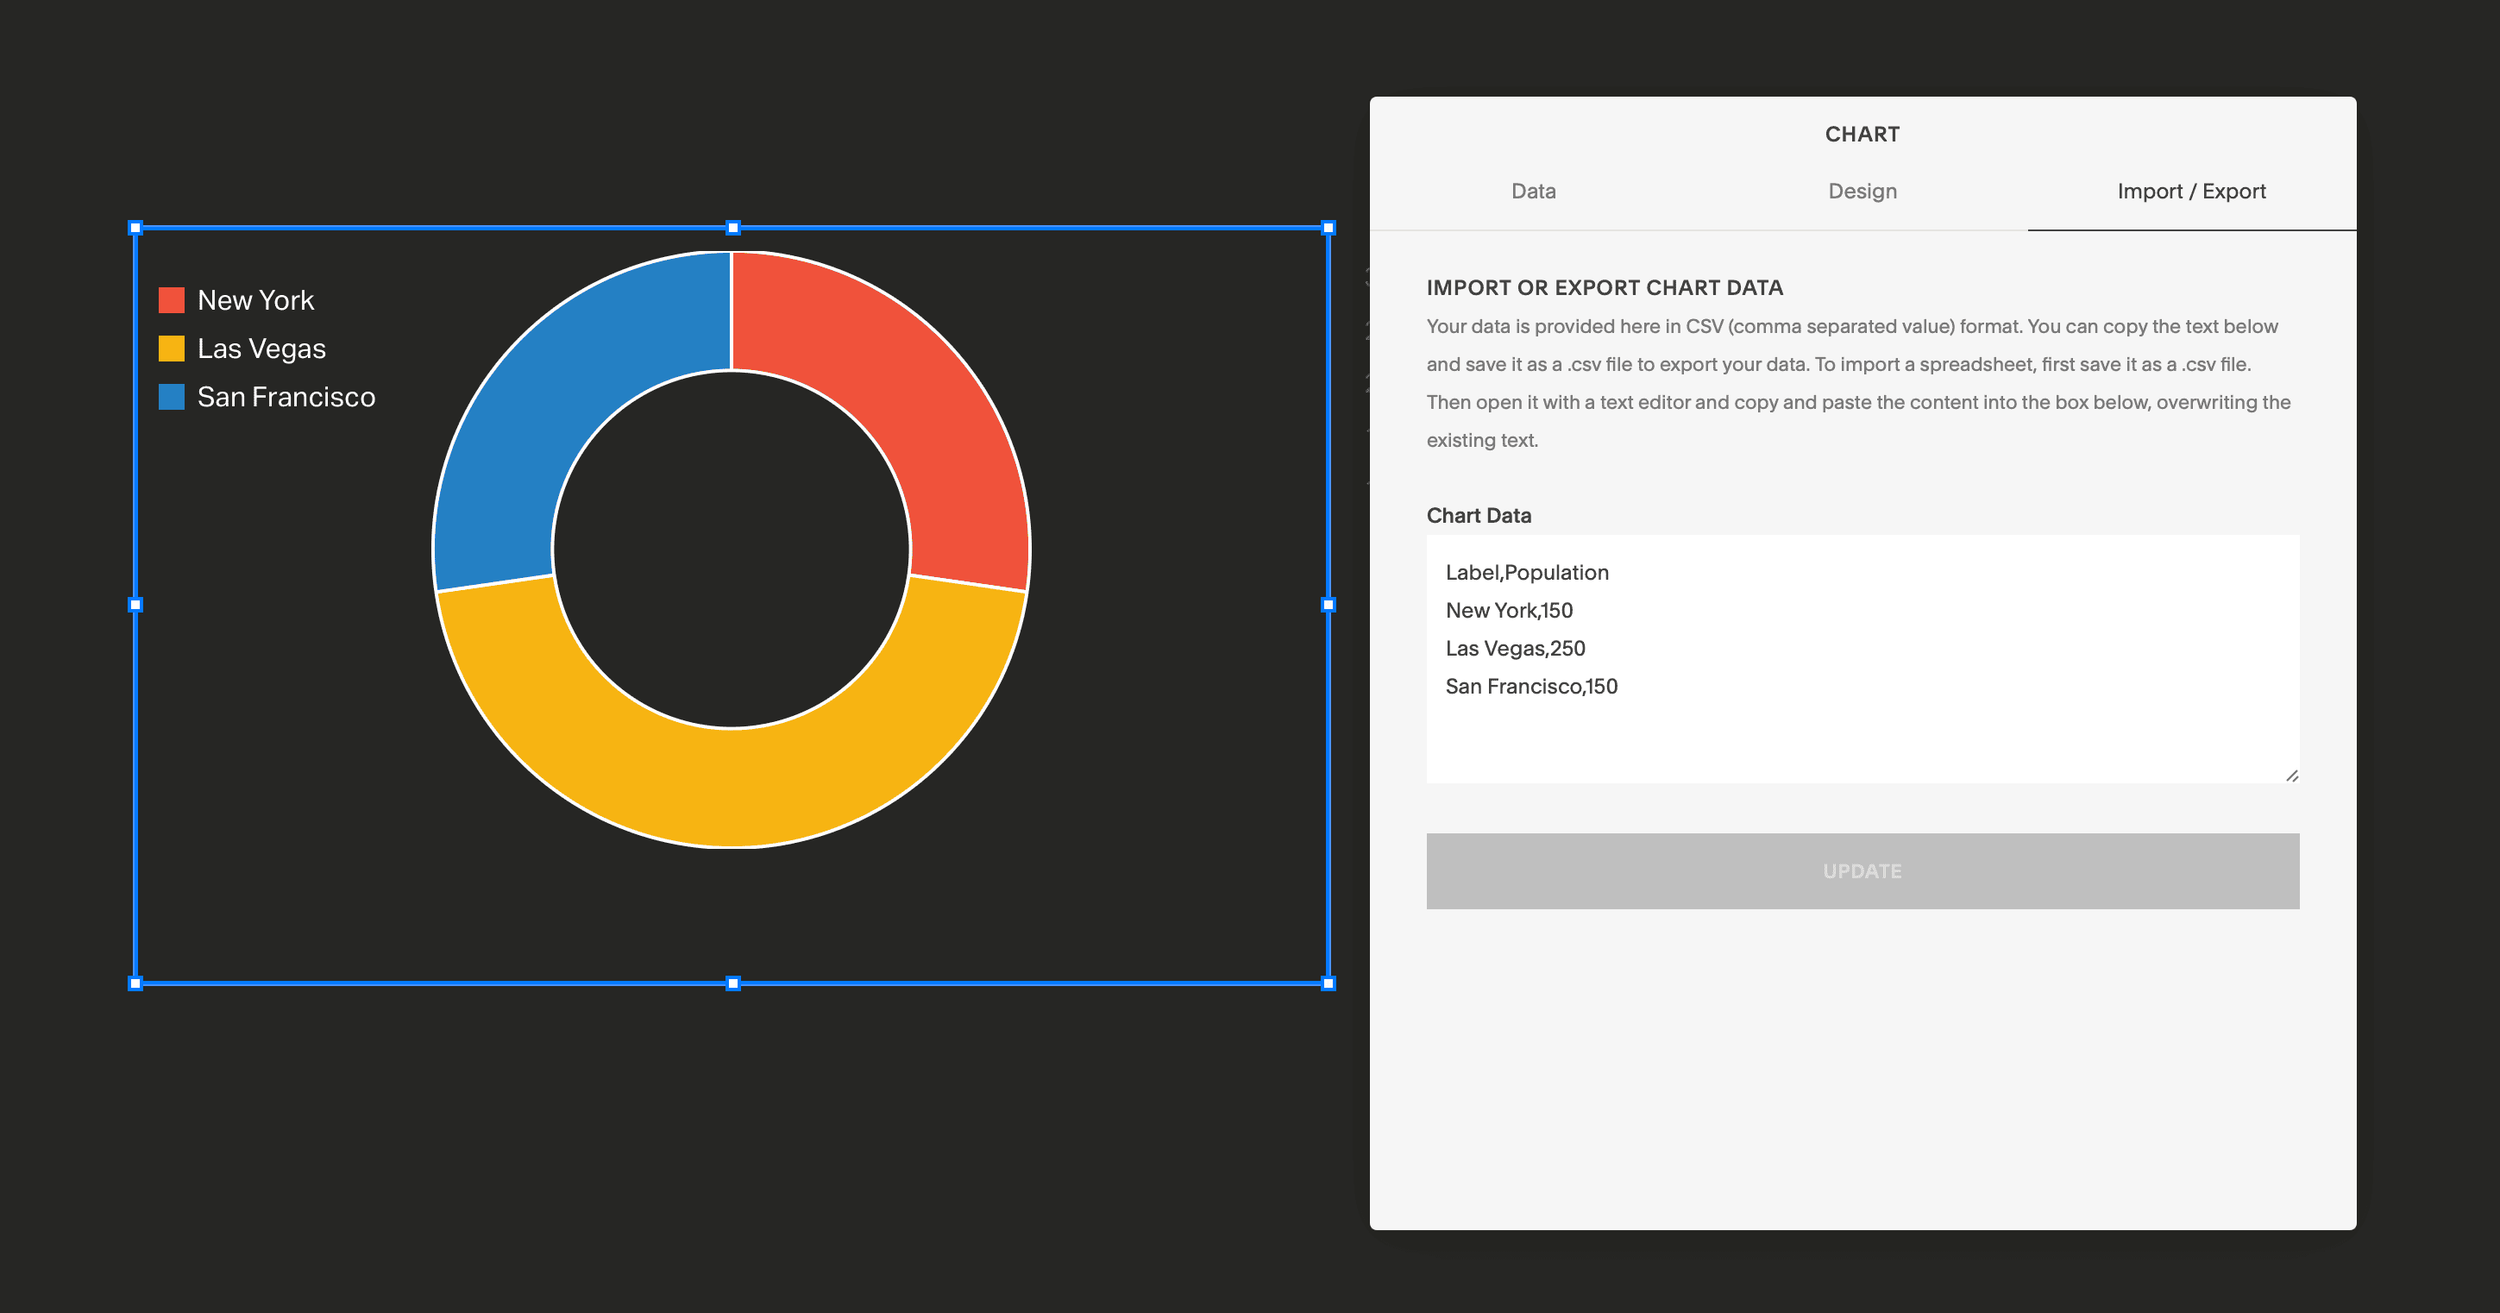Click the red New York legend swatch

(x=172, y=298)
